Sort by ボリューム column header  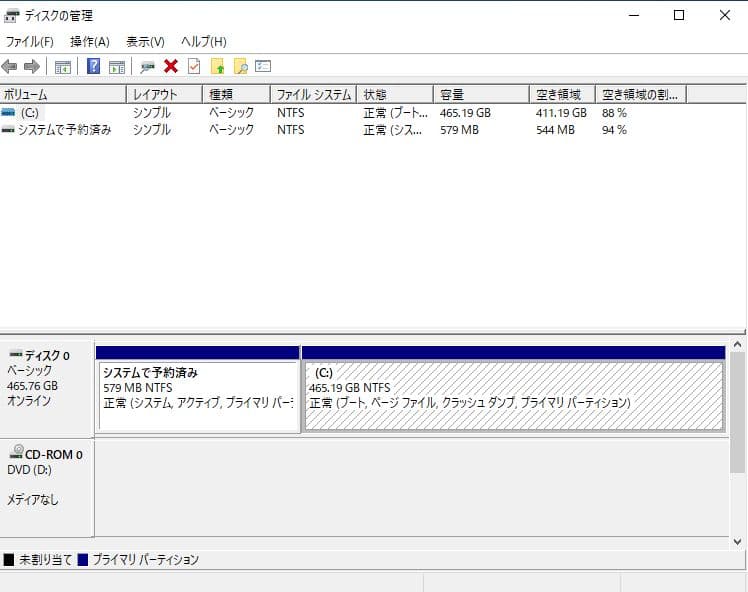coord(63,94)
